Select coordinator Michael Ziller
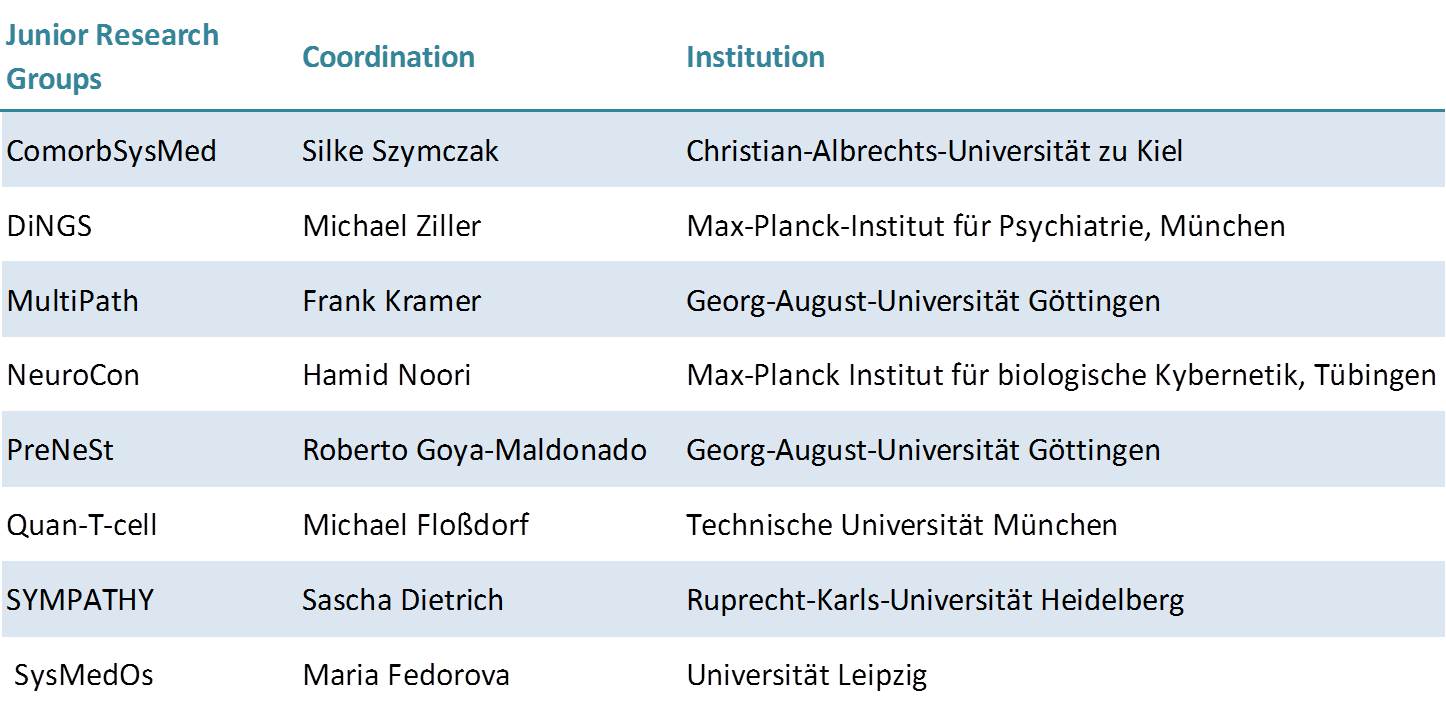The height and width of the screenshot is (713, 1446). click(391, 226)
